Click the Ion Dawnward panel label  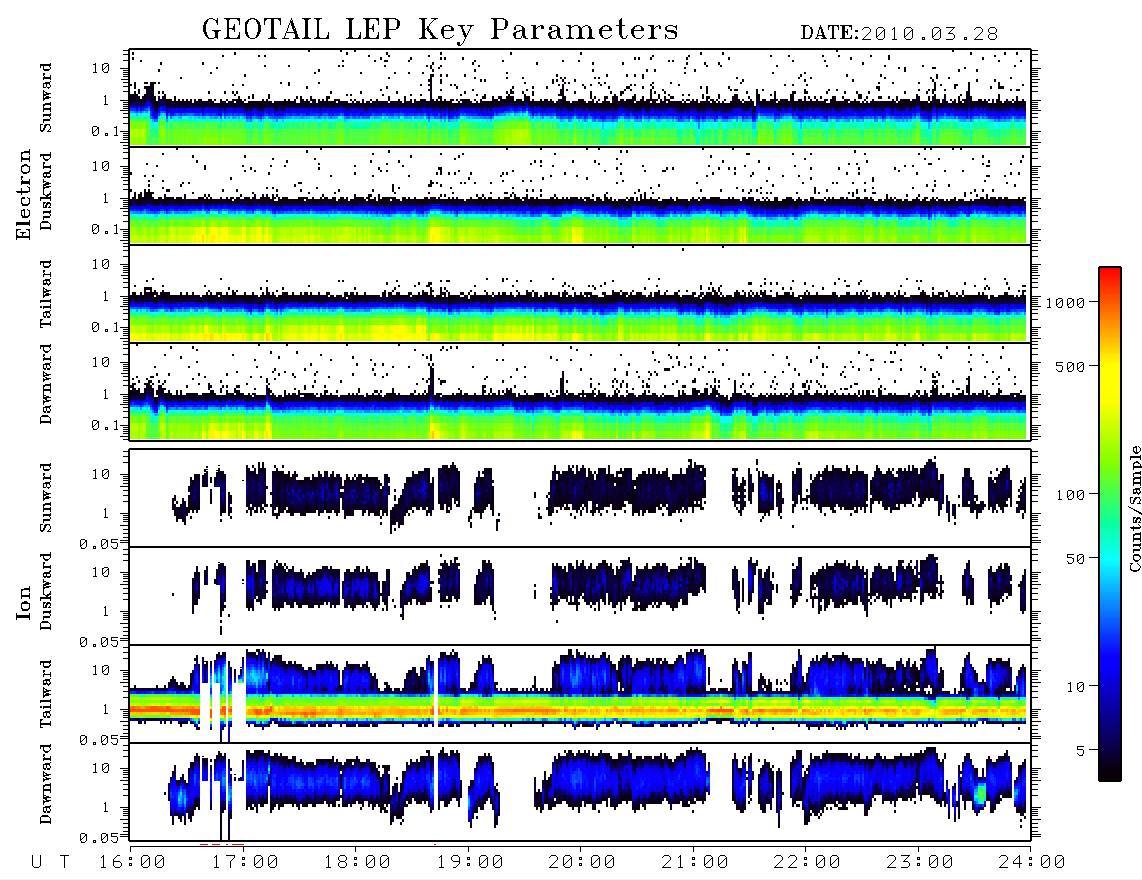click(46, 784)
